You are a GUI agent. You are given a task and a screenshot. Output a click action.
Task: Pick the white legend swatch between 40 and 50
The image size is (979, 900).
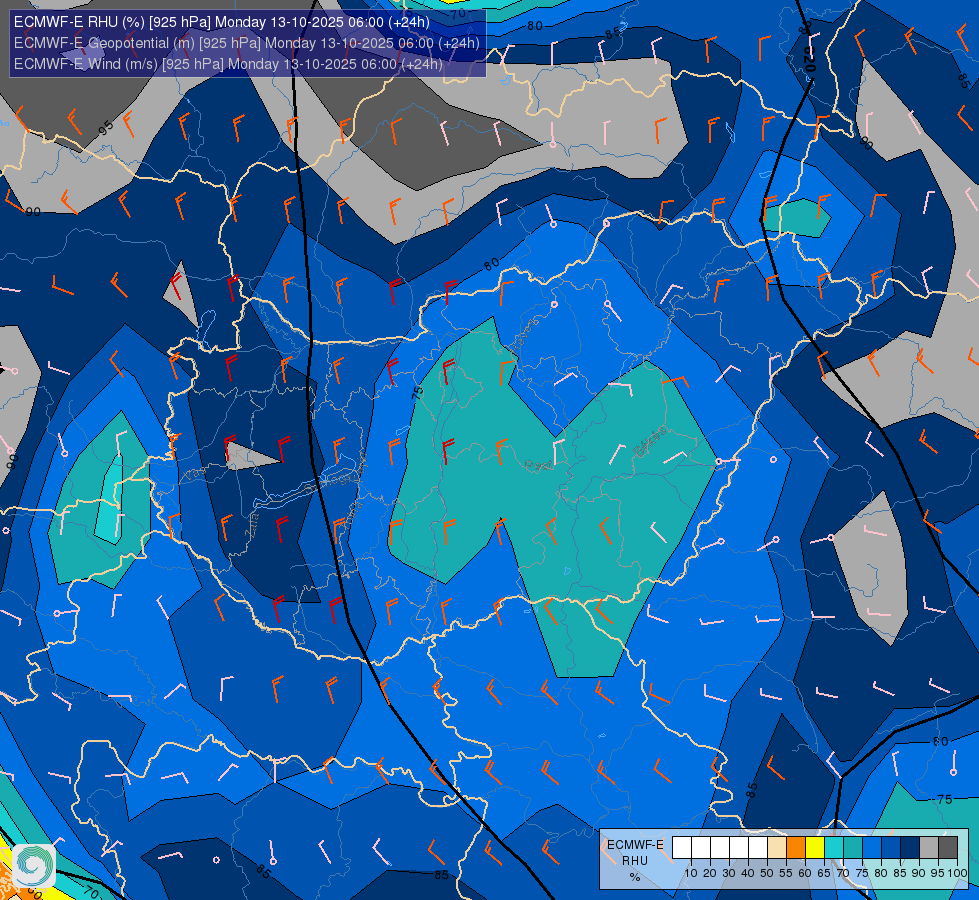click(758, 847)
